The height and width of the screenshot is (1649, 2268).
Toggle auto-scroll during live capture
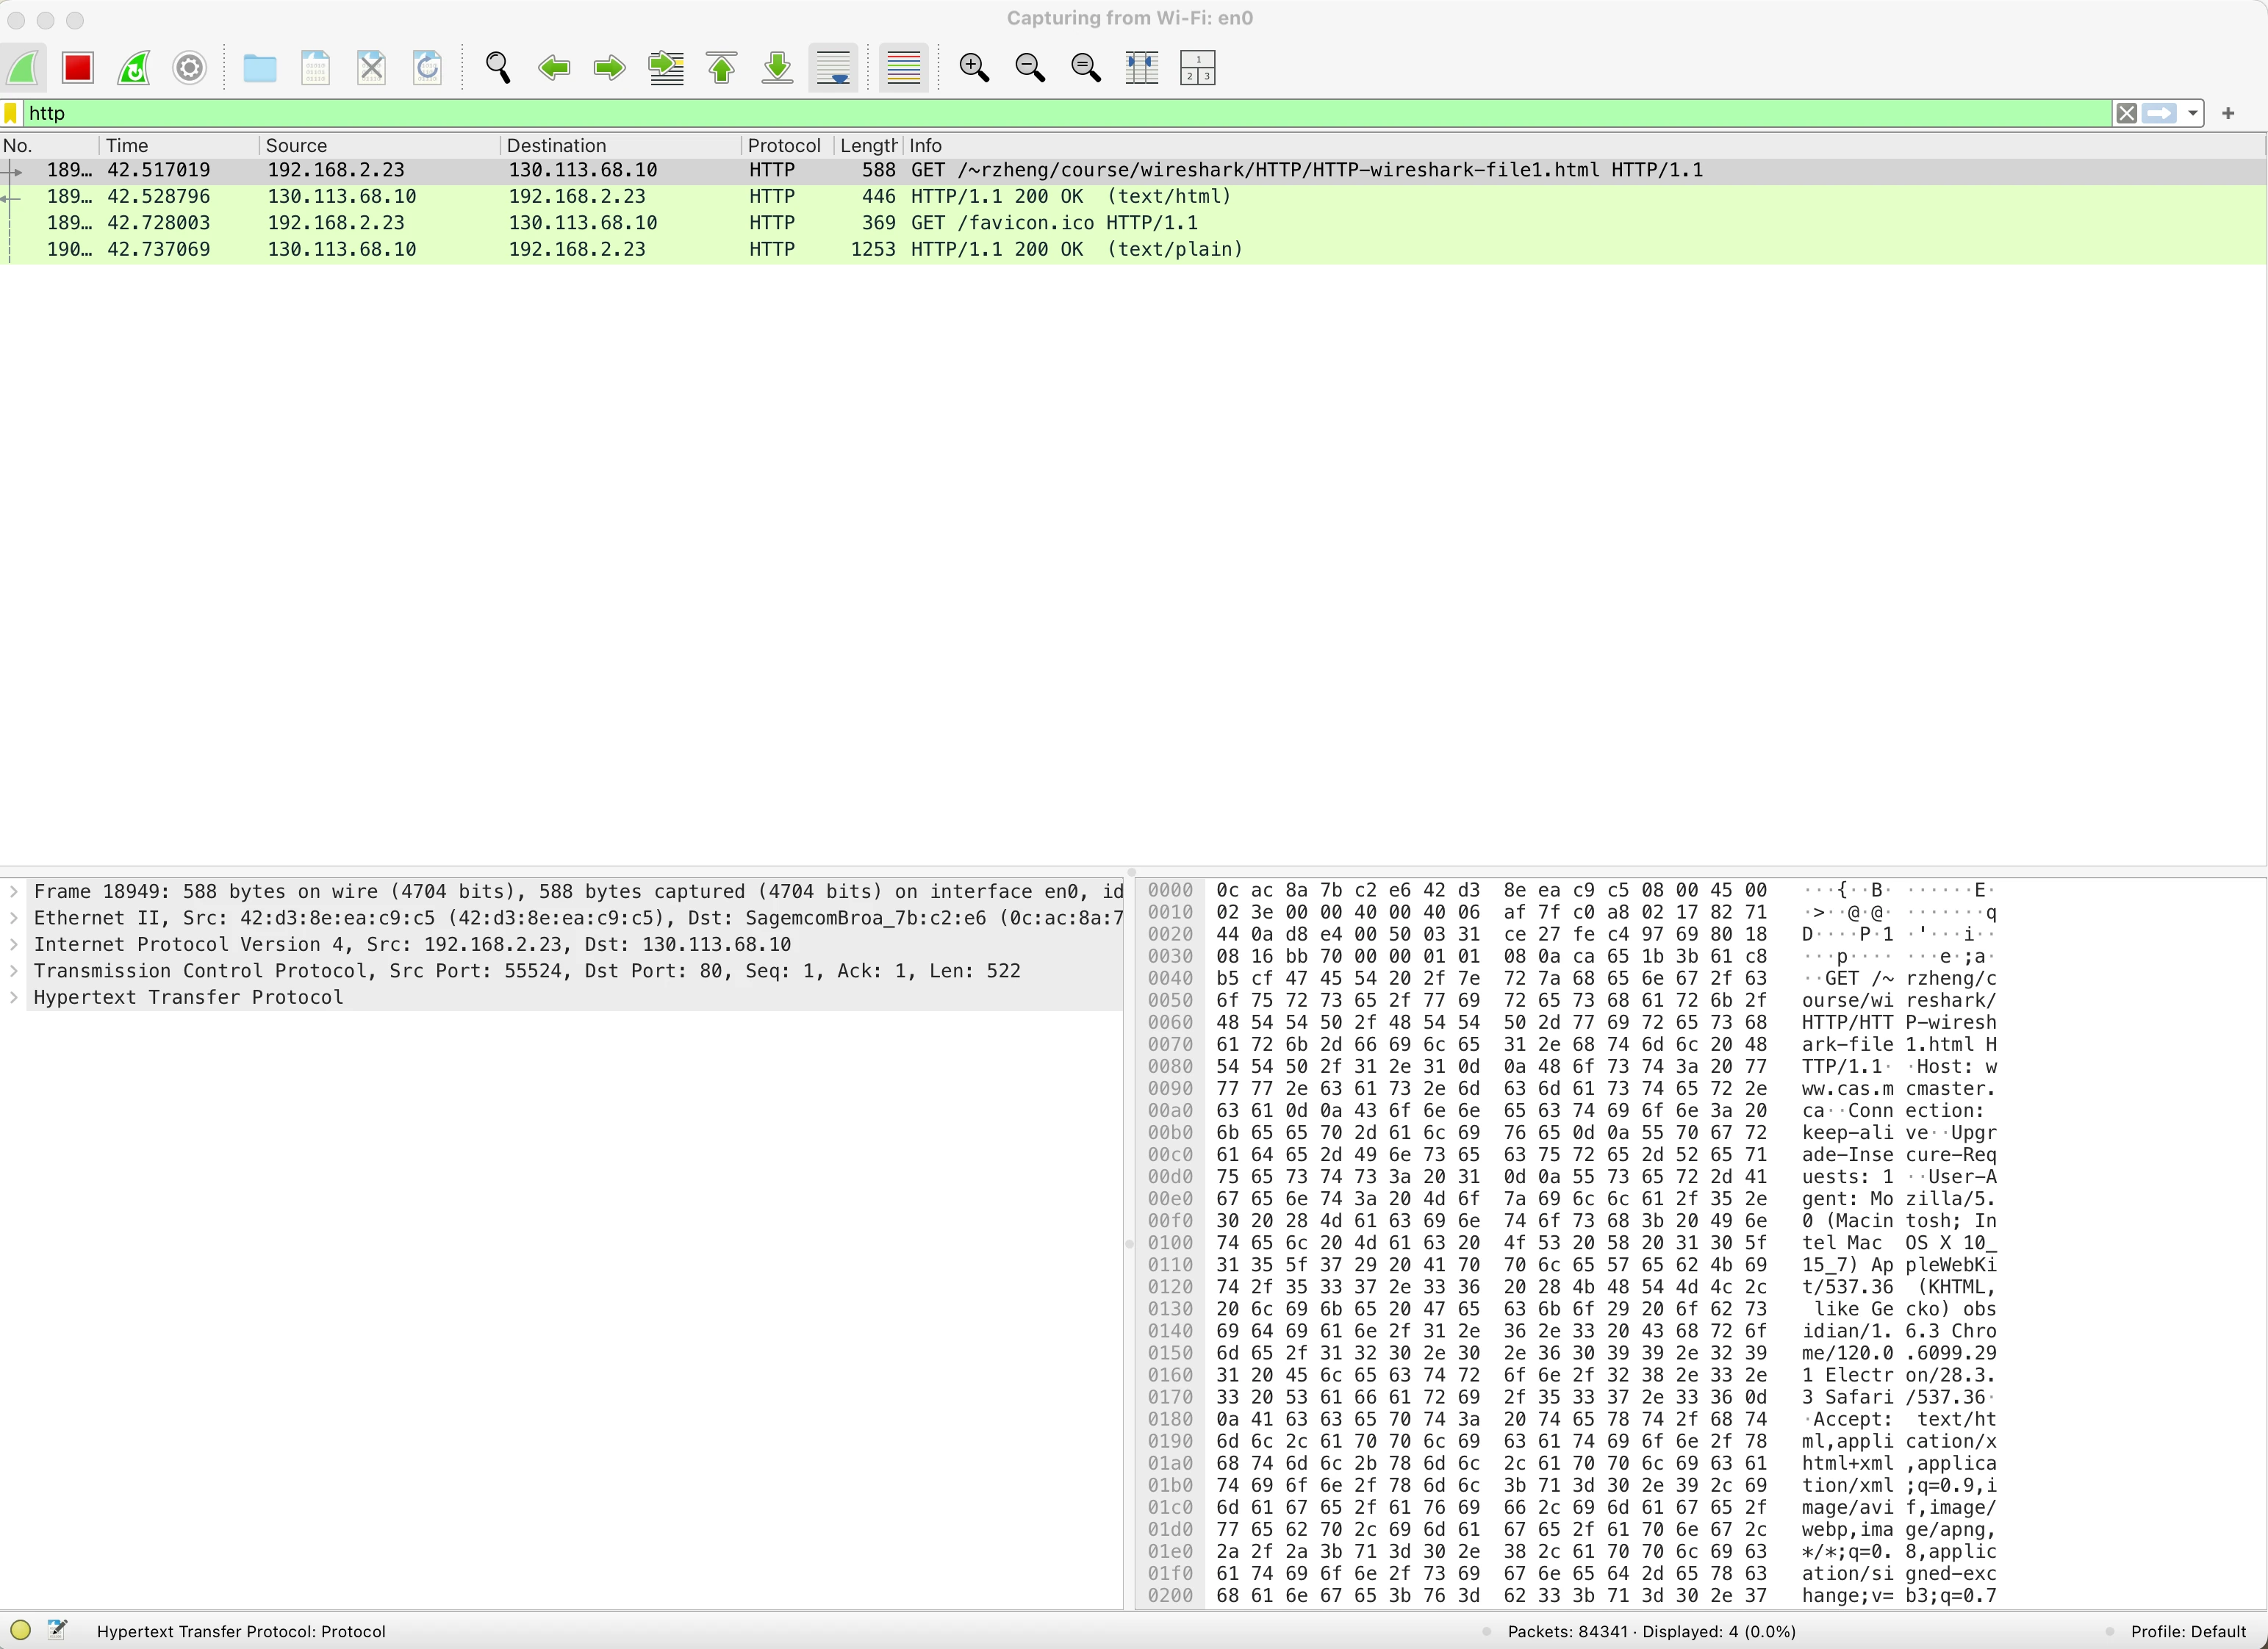coord(833,68)
